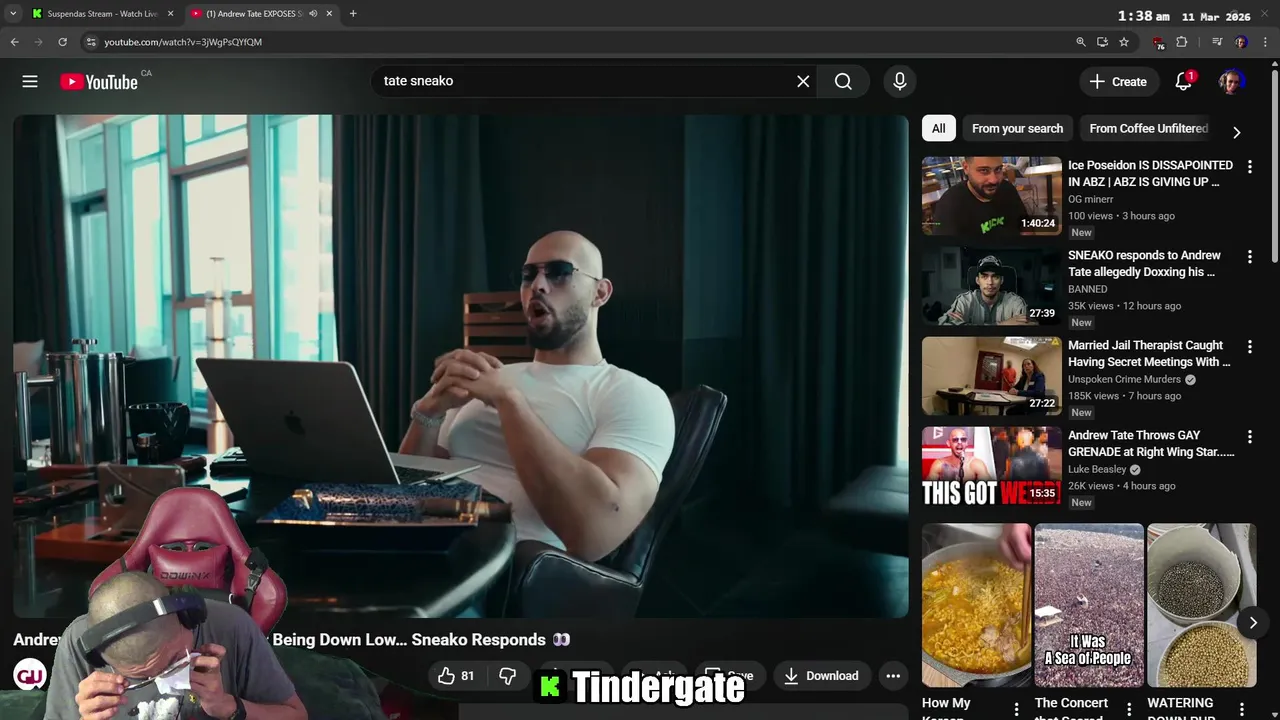
Task: Advance the Shorts shelf with next arrow
Action: click(x=1253, y=622)
